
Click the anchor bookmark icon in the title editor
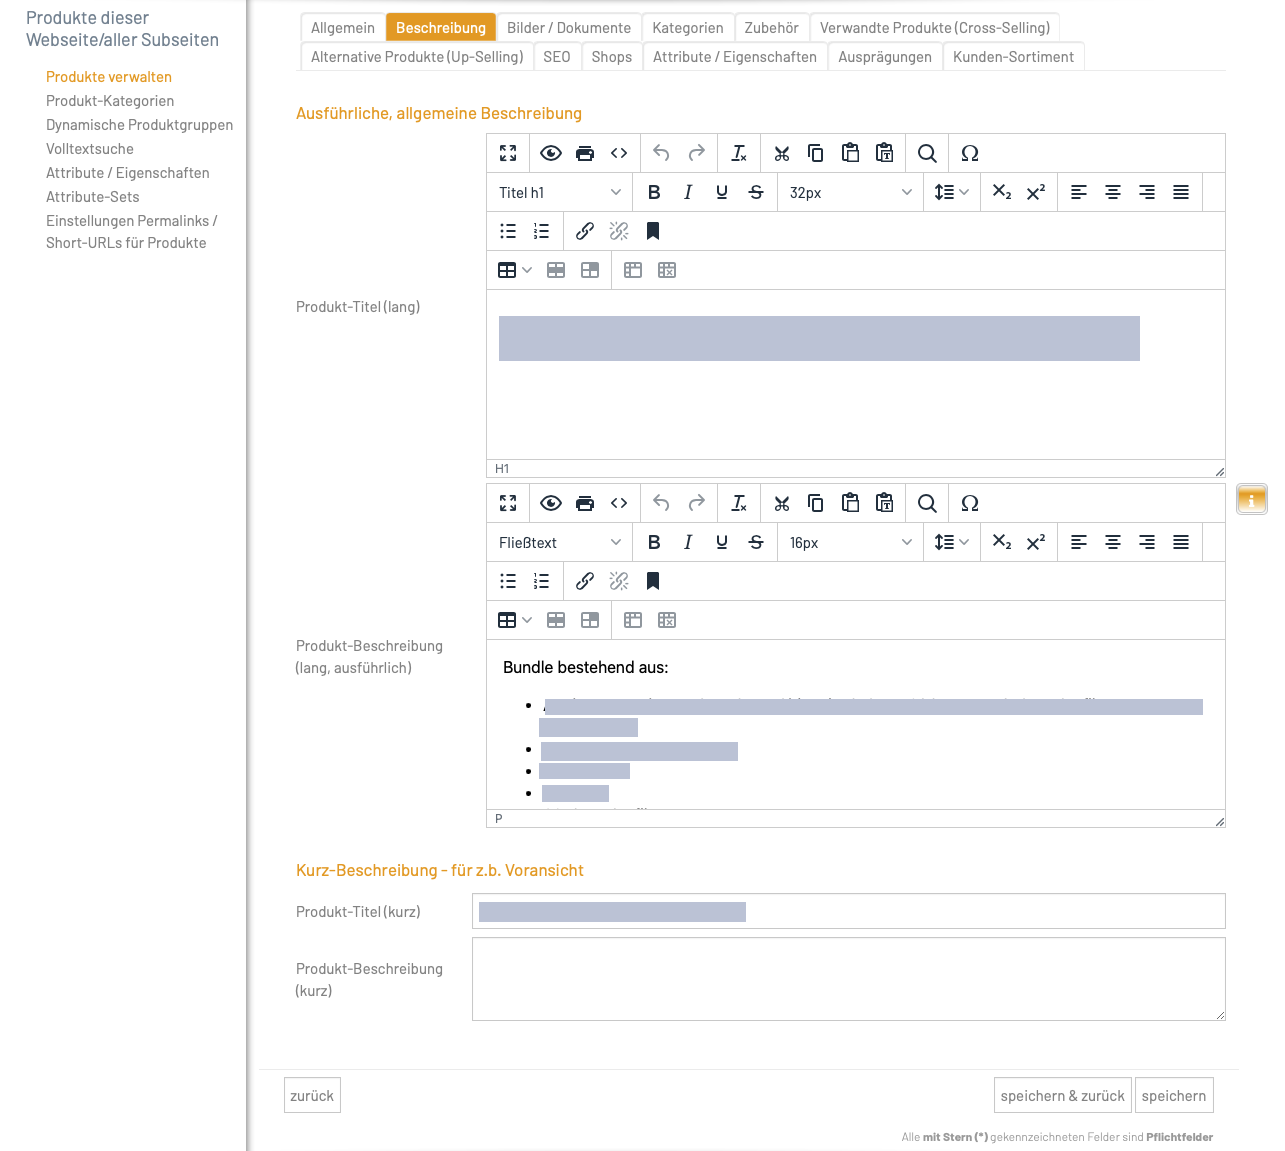[653, 231]
